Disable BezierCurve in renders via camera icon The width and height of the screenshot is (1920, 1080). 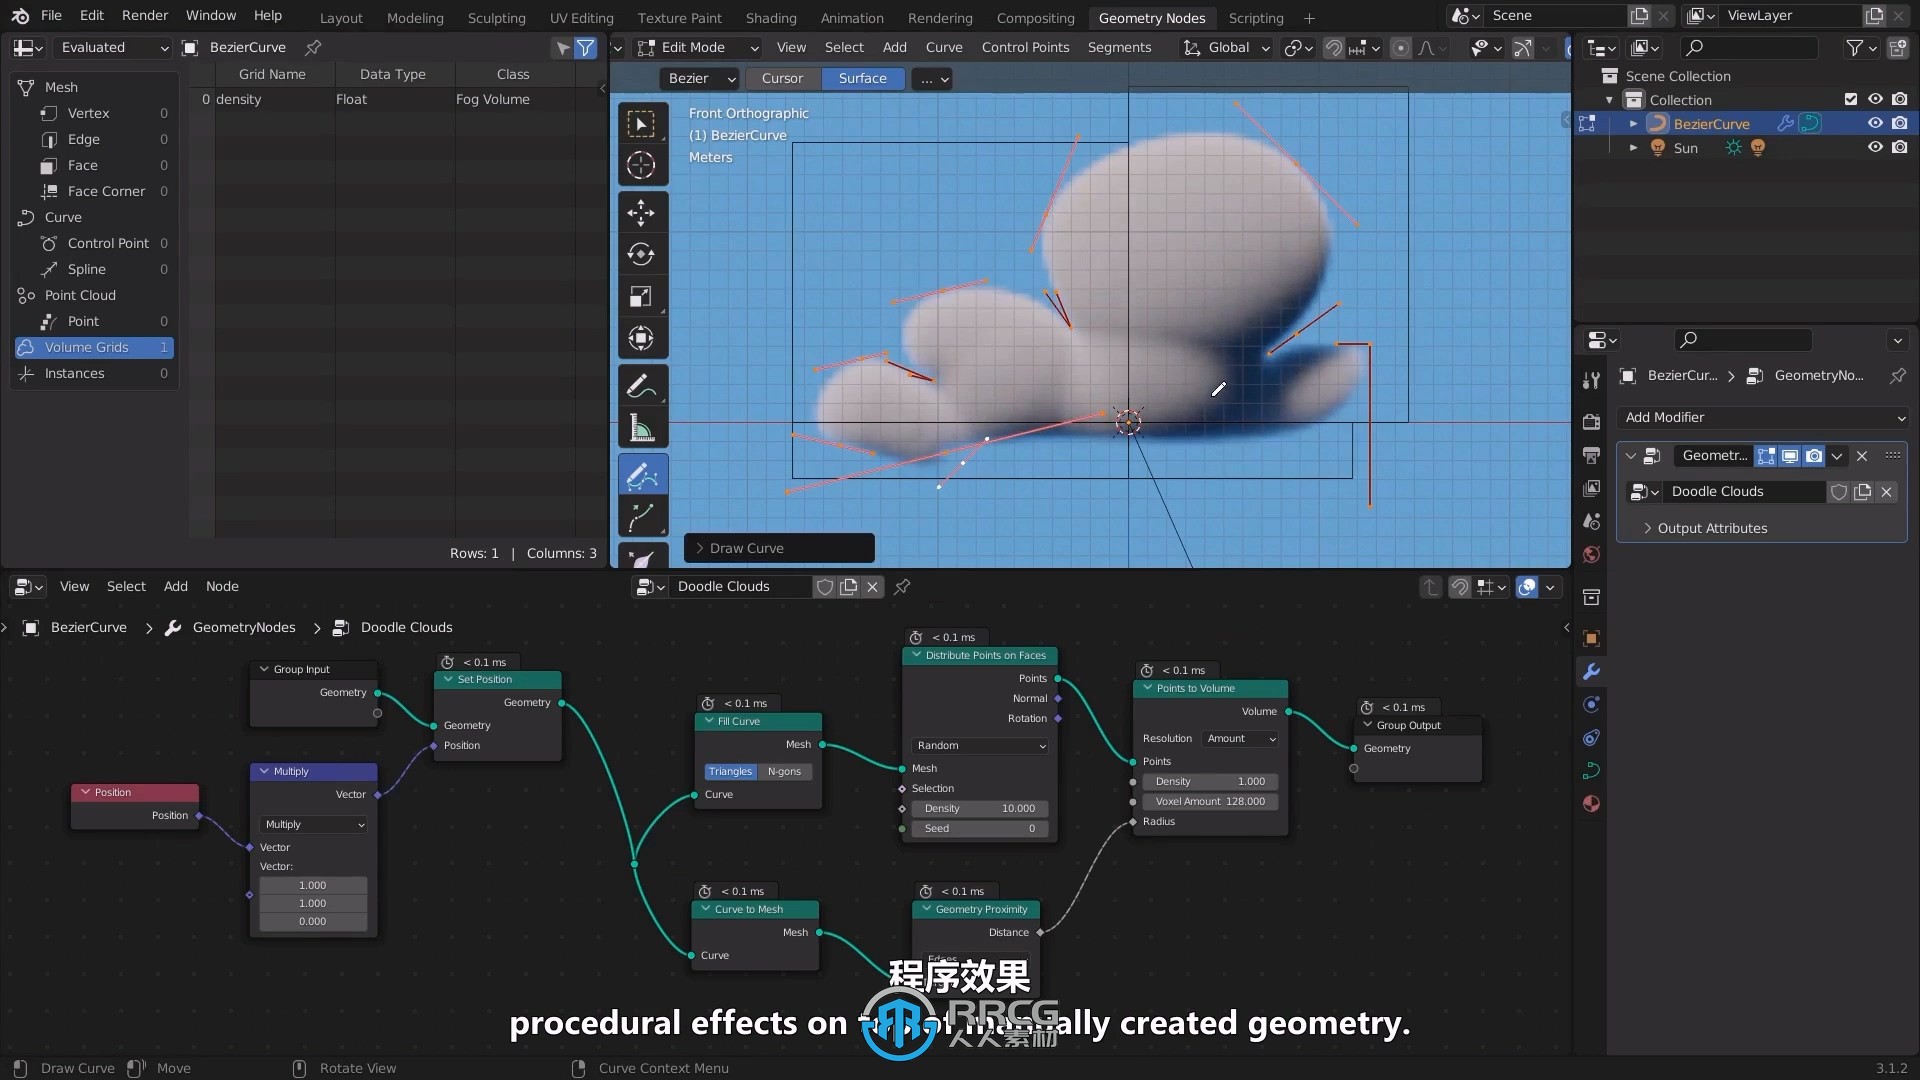click(x=1899, y=124)
